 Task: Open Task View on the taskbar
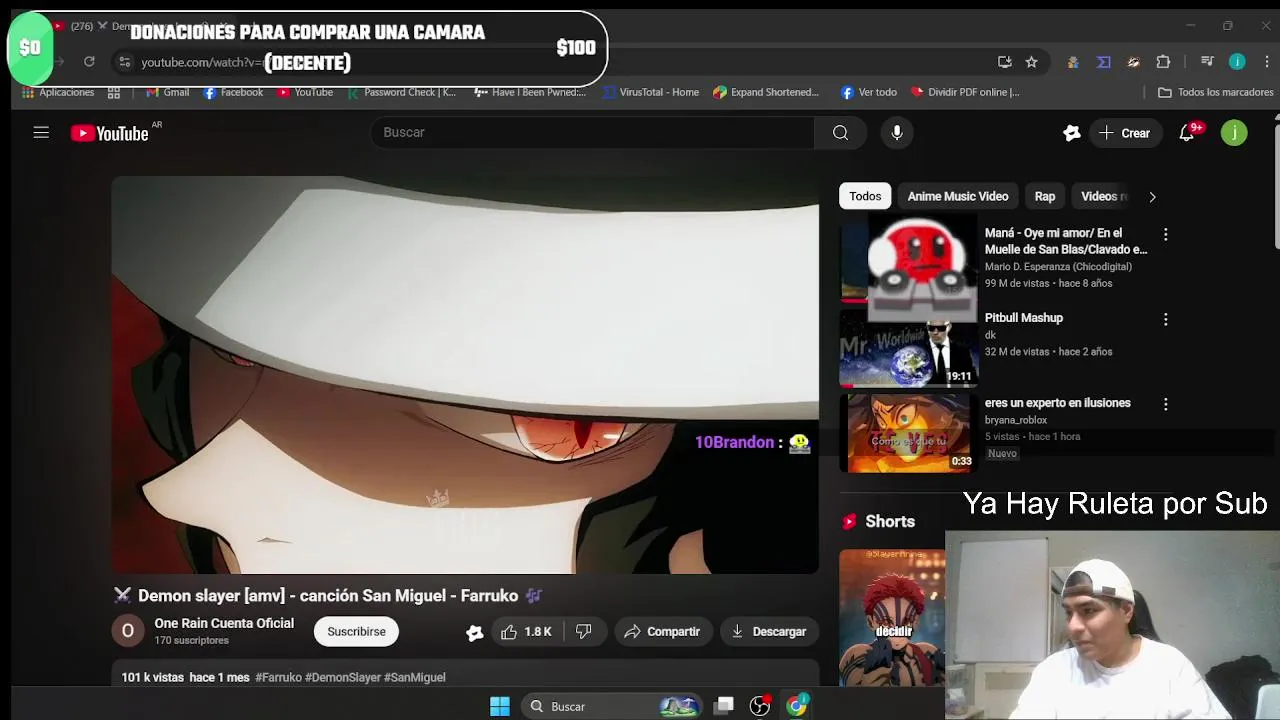click(725, 706)
